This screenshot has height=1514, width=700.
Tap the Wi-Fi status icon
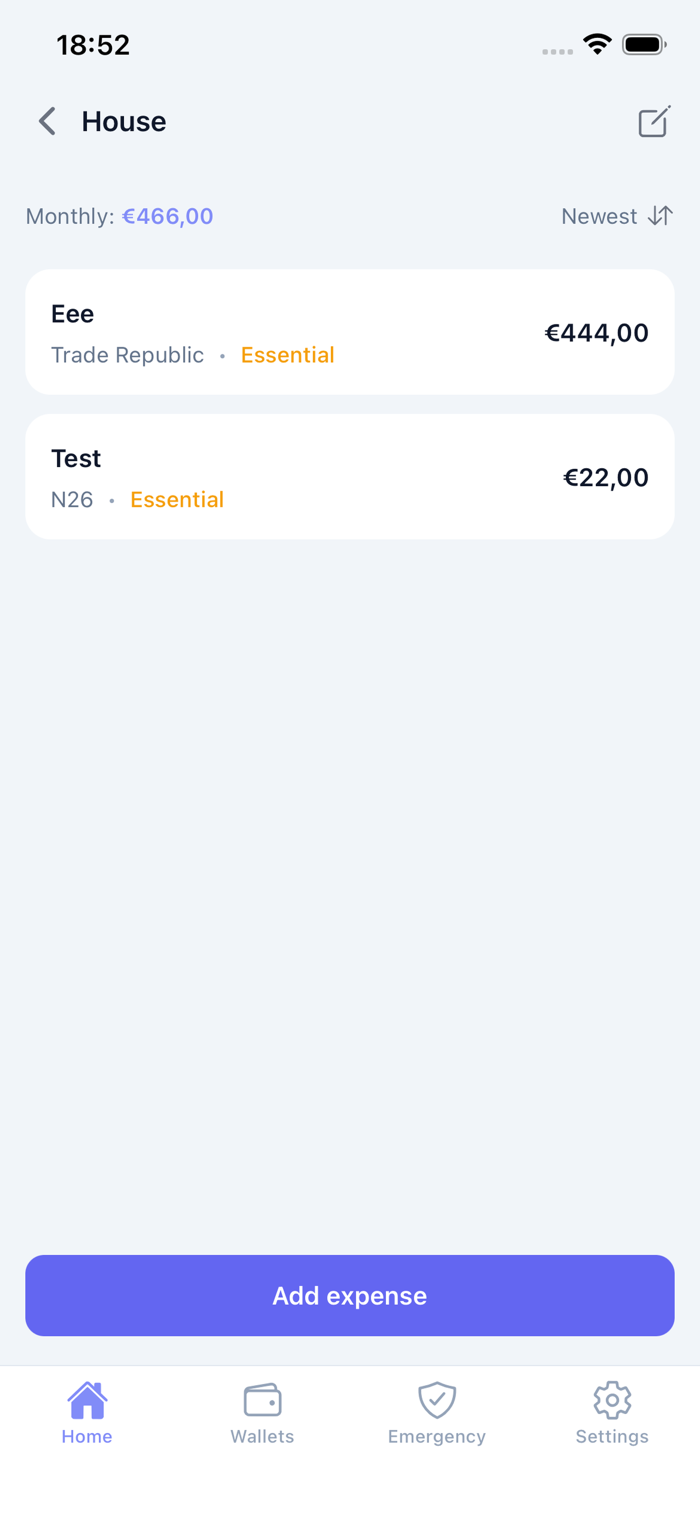tap(597, 45)
